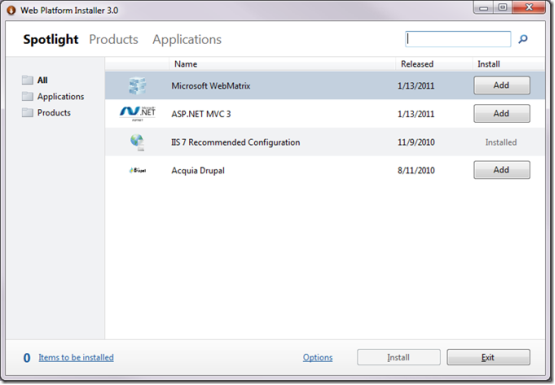This screenshot has height=385, width=555.
Task: Click the Acquia Drupal logo icon
Action: (x=138, y=171)
